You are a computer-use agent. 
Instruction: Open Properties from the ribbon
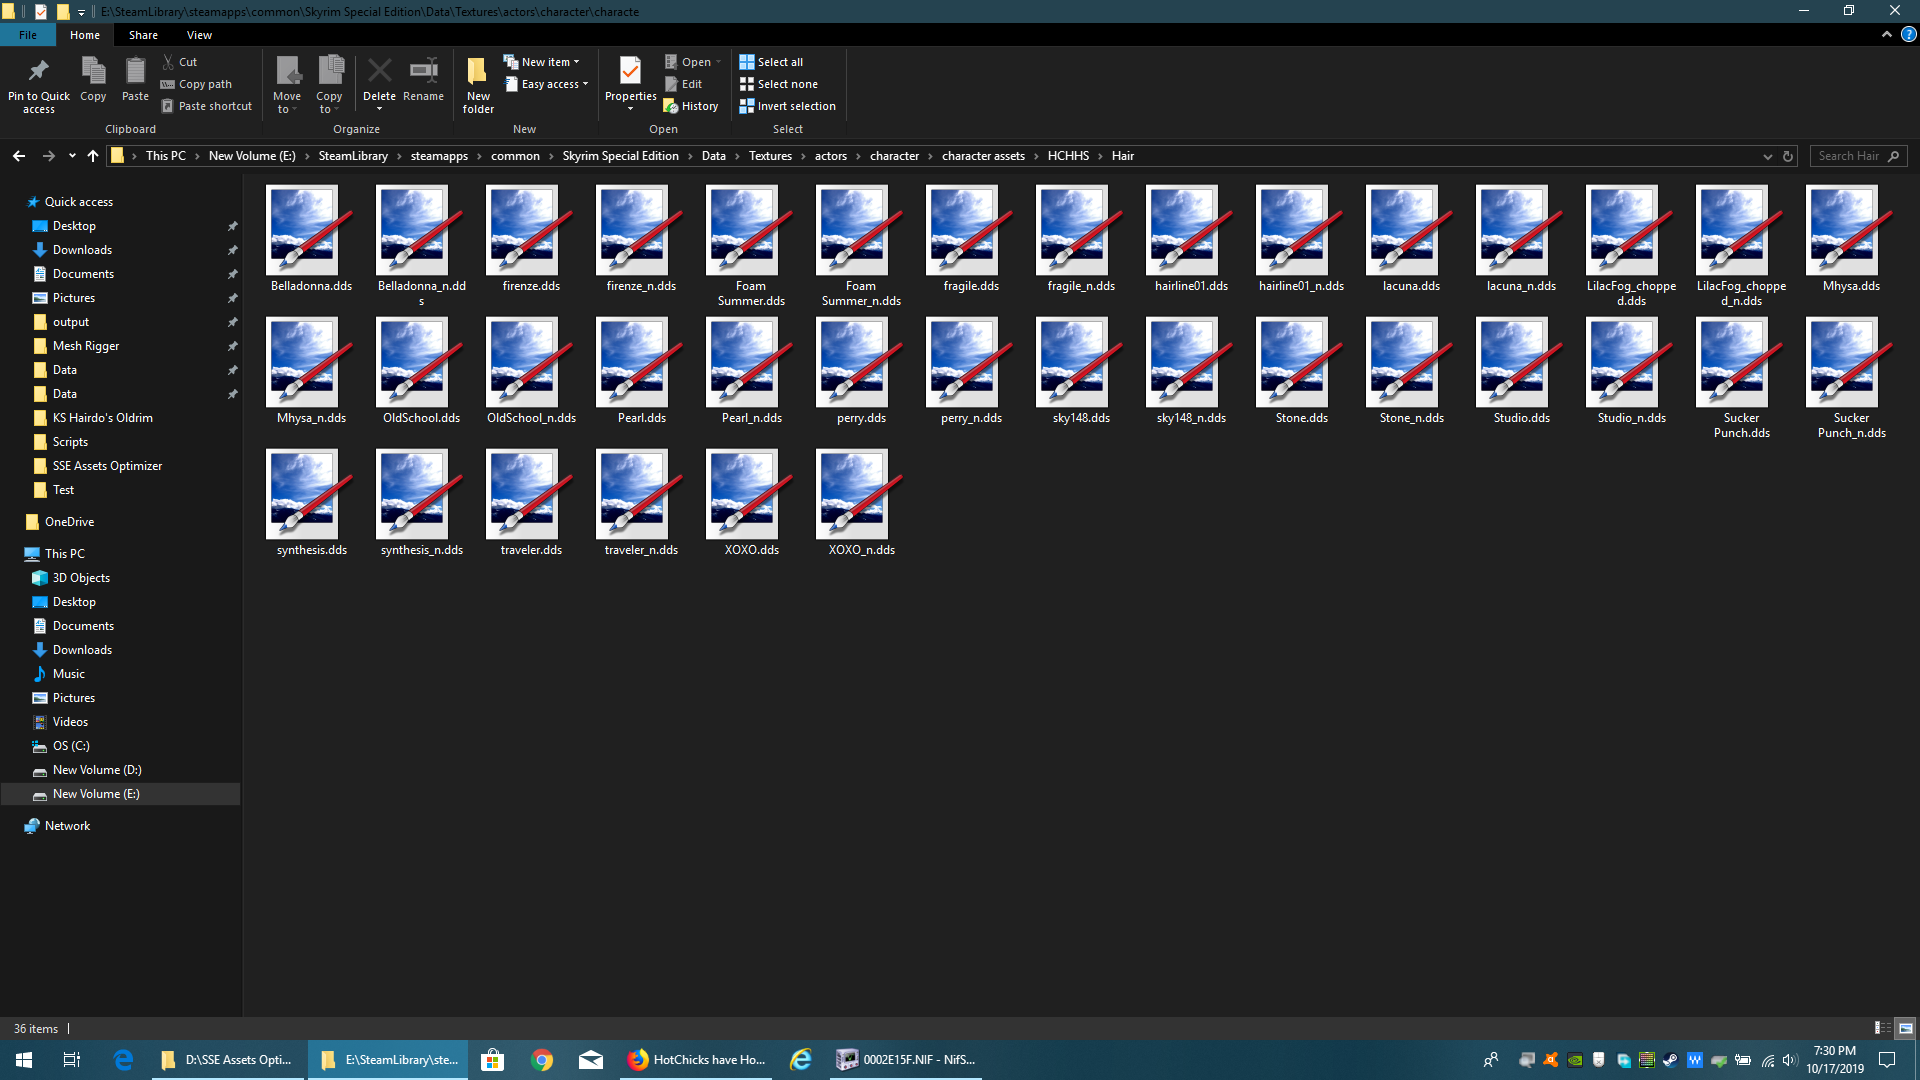click(x=630, y=82)
